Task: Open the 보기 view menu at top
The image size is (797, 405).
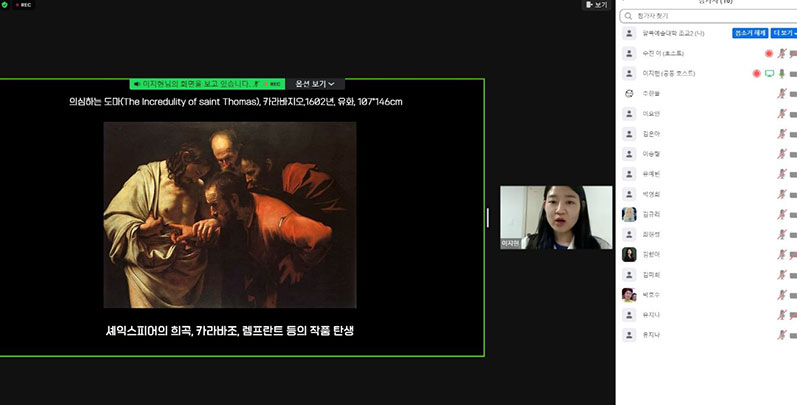Action: coord(596,5)
